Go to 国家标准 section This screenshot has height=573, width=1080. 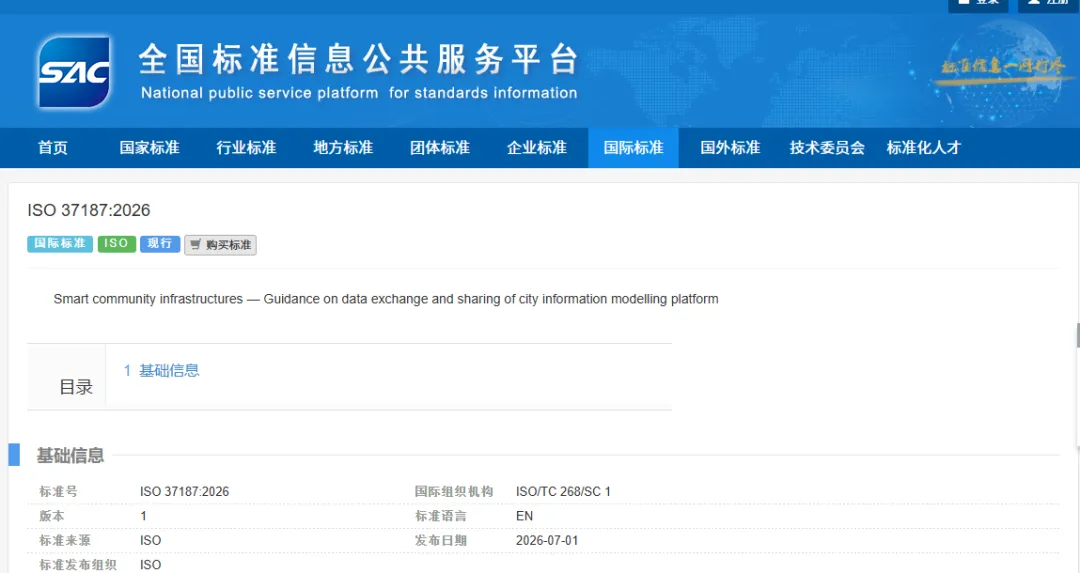149,147
